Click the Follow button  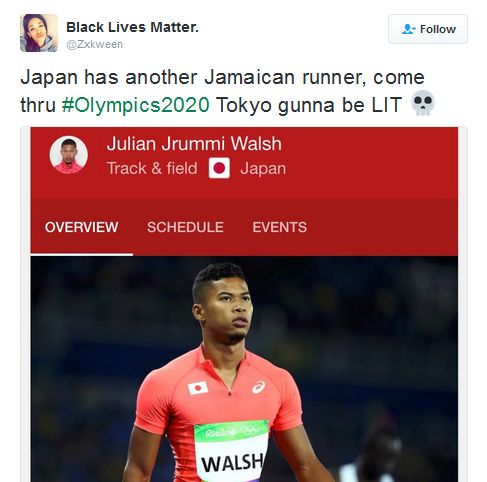click(x=428, y=29)
